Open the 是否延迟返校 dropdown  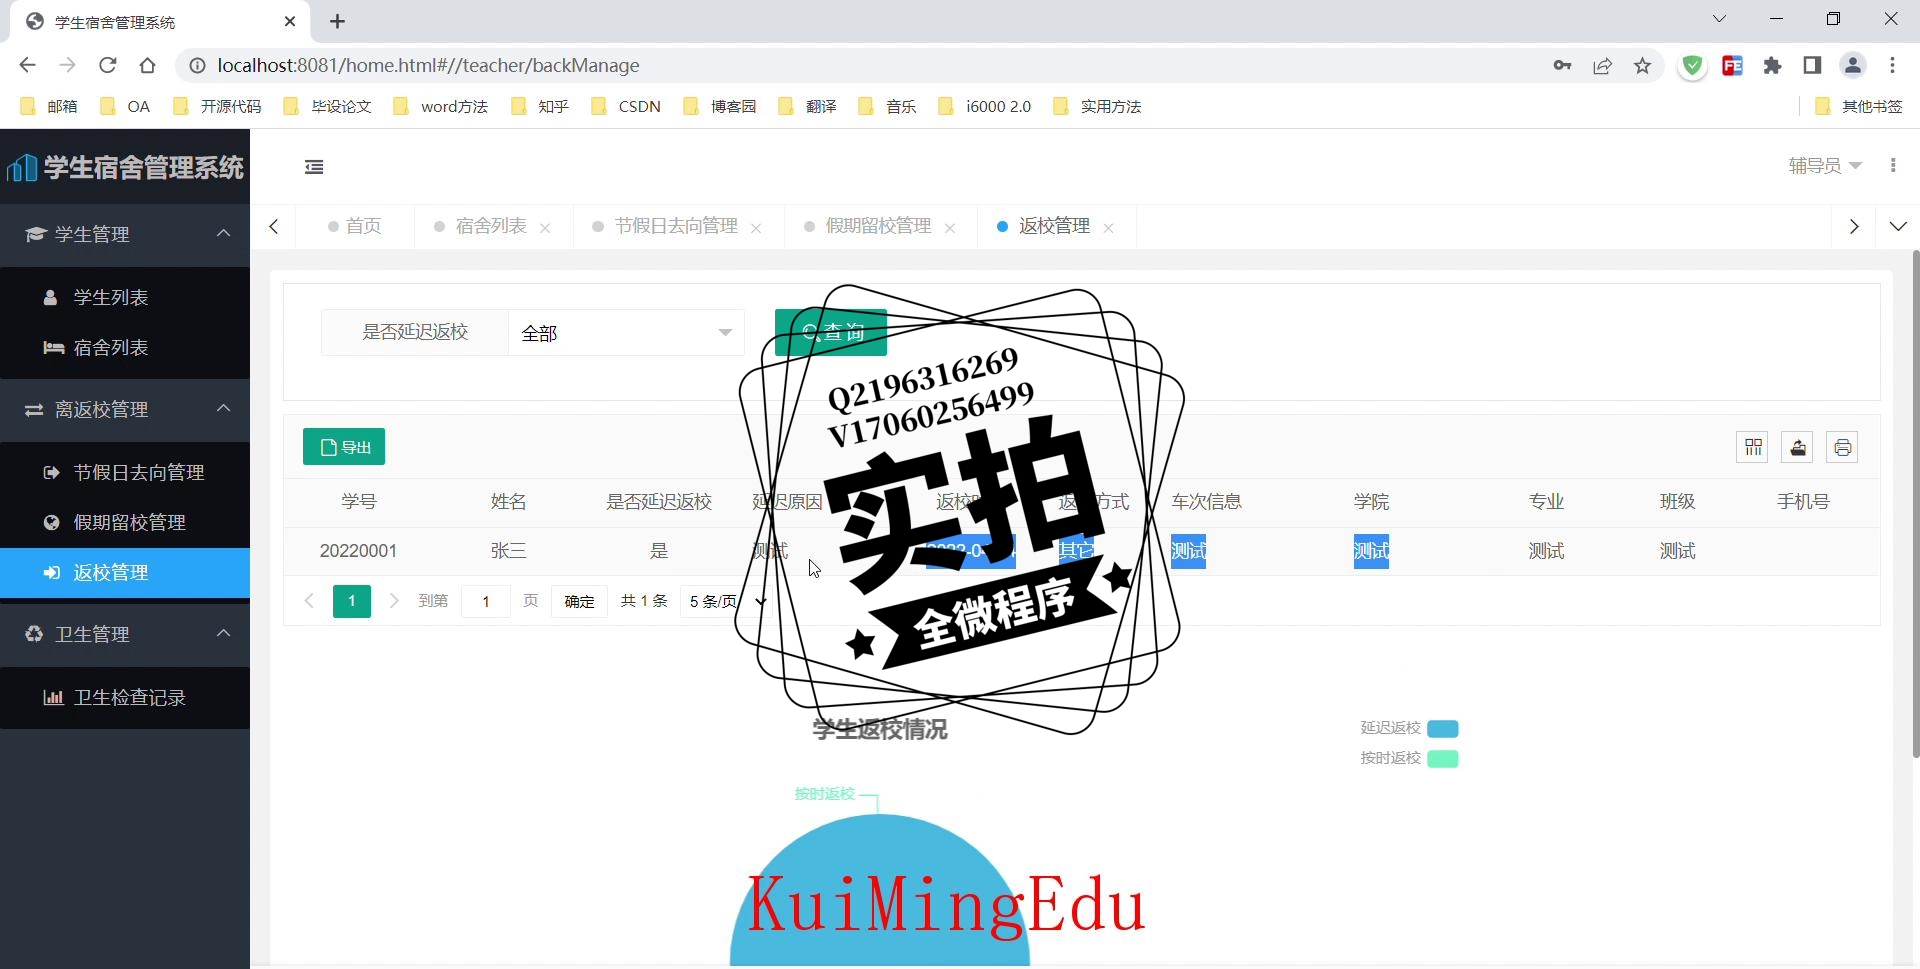[x=626, y=333]
